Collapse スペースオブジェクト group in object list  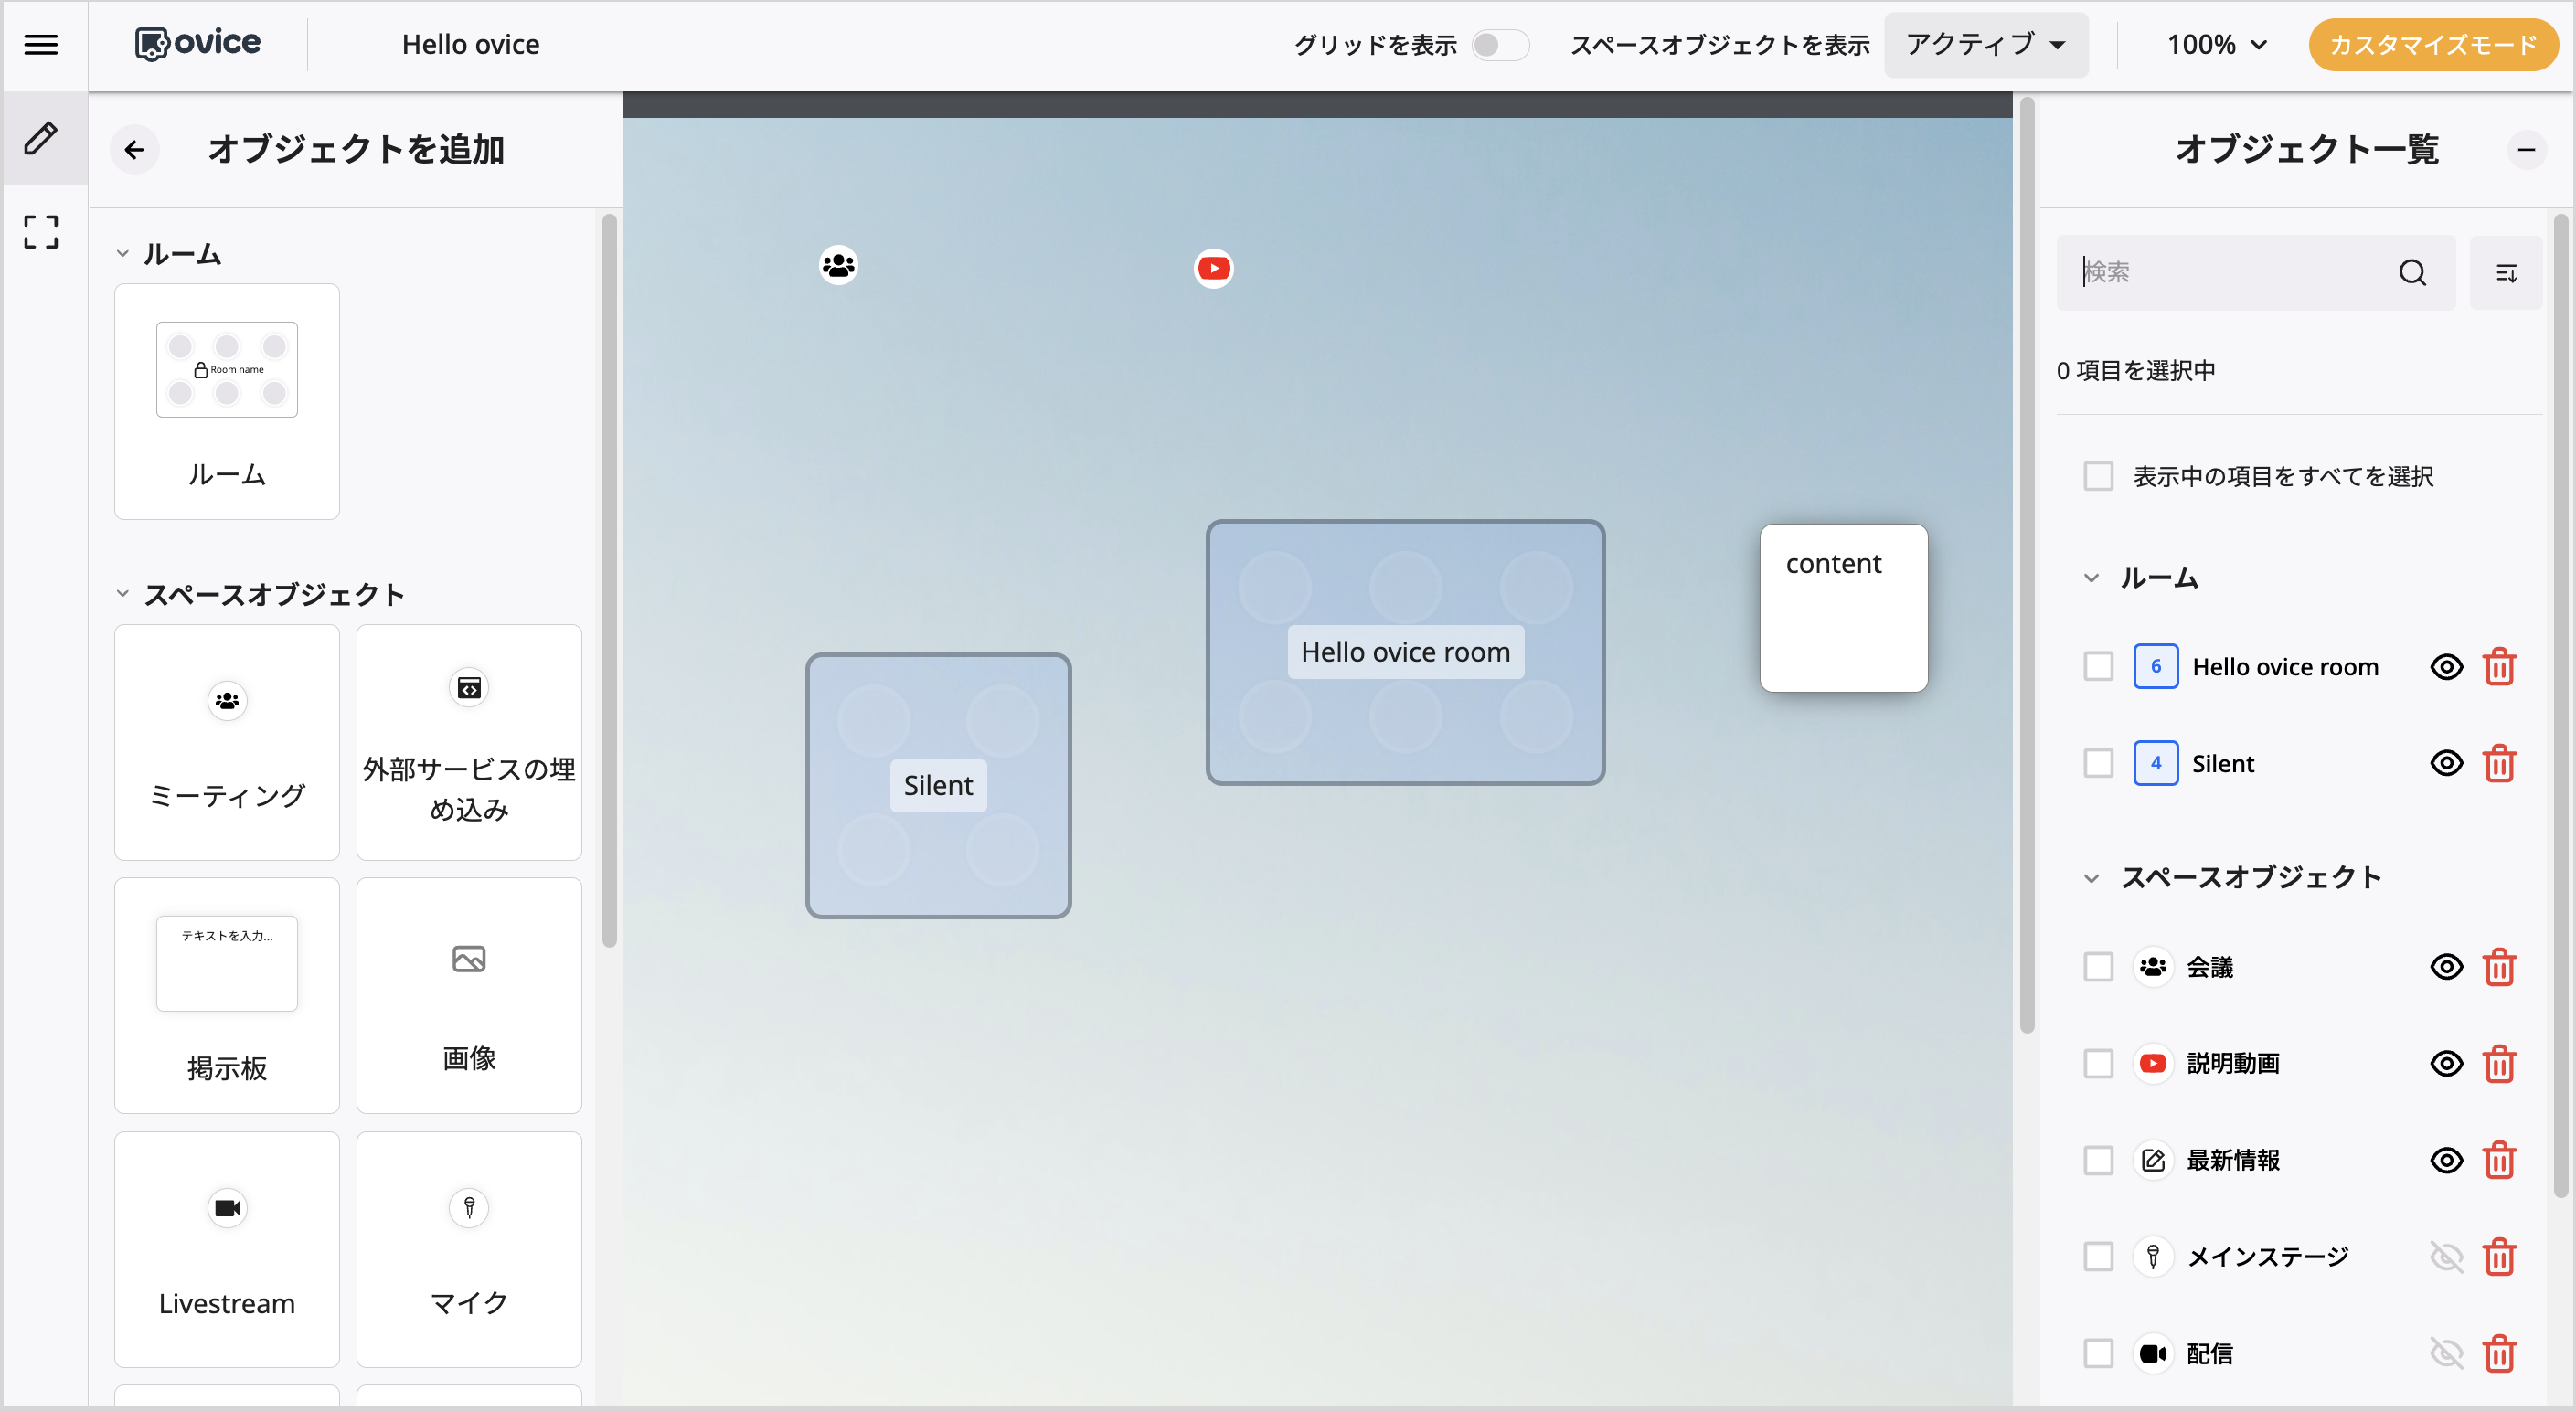2091,878
